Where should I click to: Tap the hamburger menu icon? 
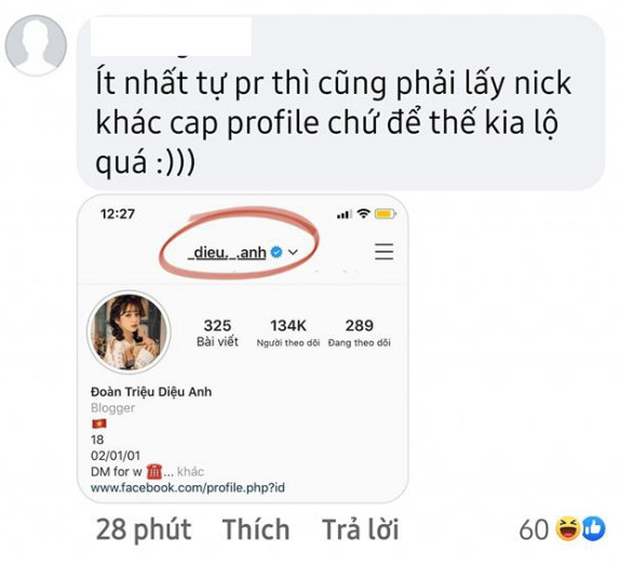click(384, 252)
